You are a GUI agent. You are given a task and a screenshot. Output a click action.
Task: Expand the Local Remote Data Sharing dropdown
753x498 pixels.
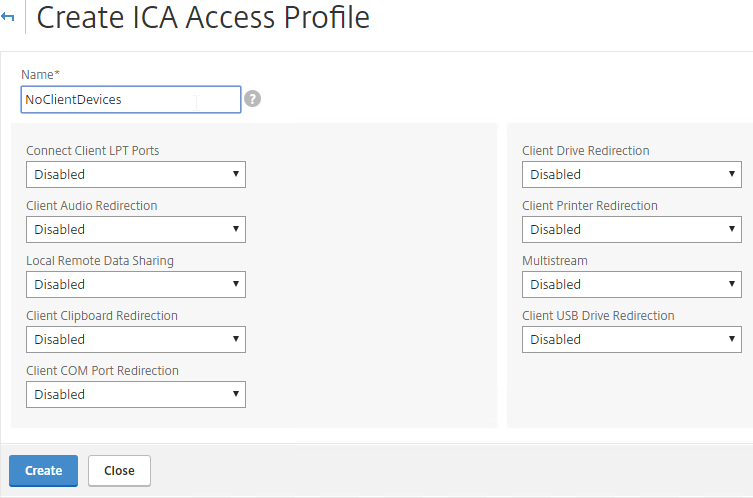click(x=136, y=284)
